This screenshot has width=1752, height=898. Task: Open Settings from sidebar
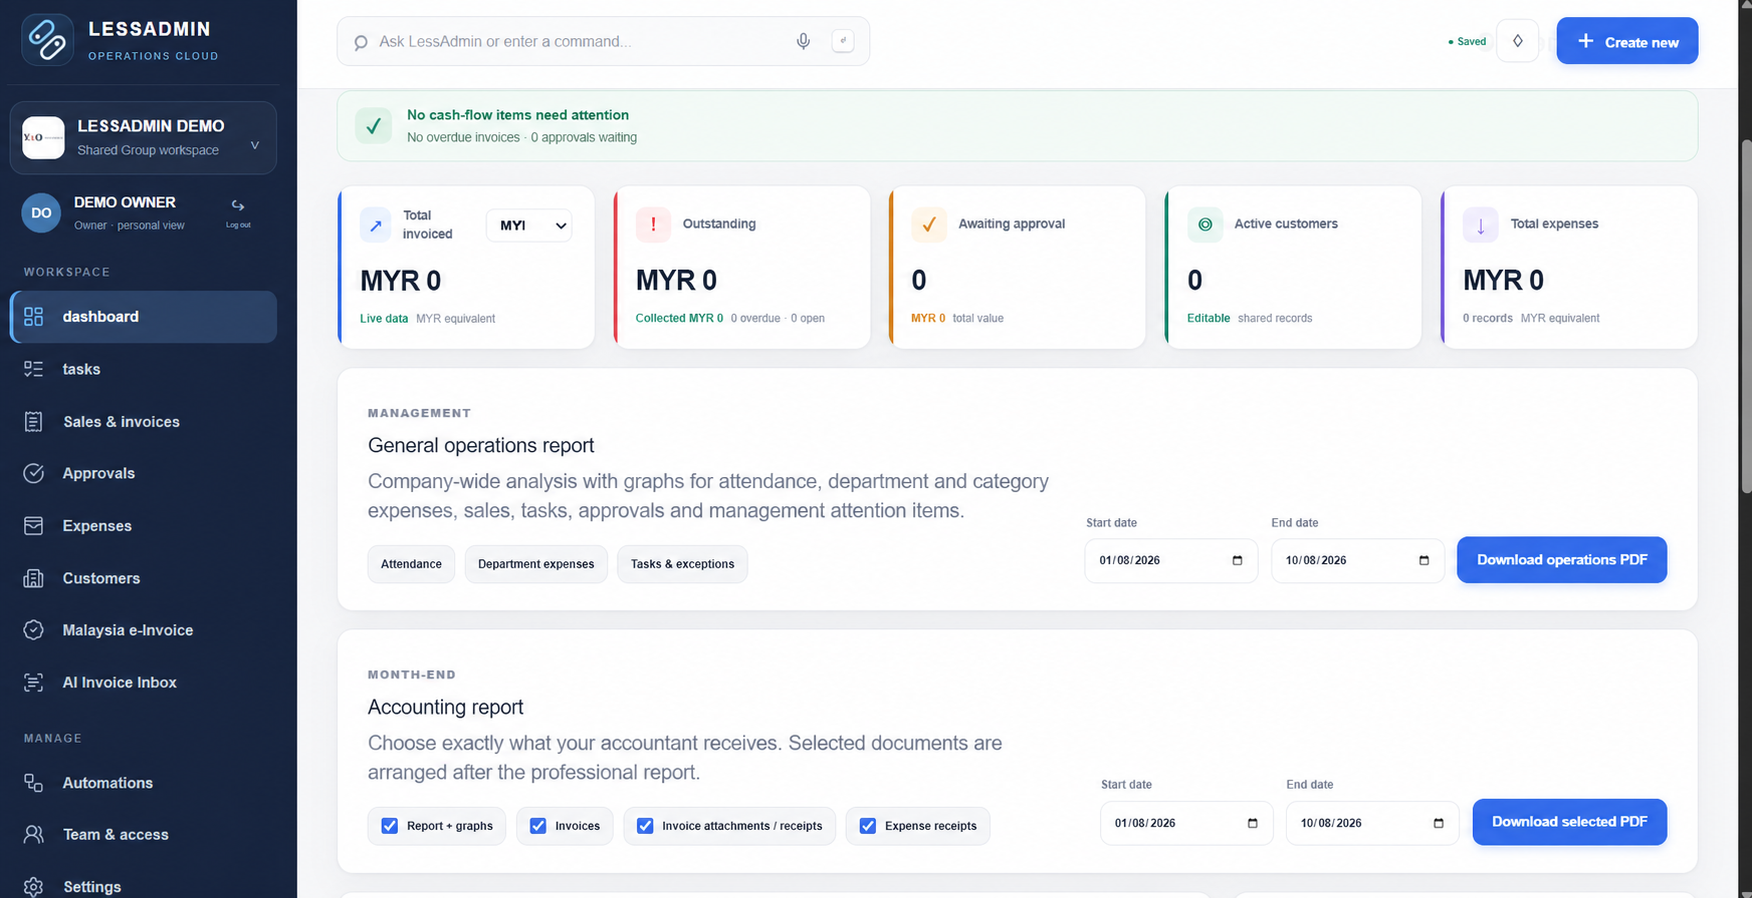coord(143,887)
